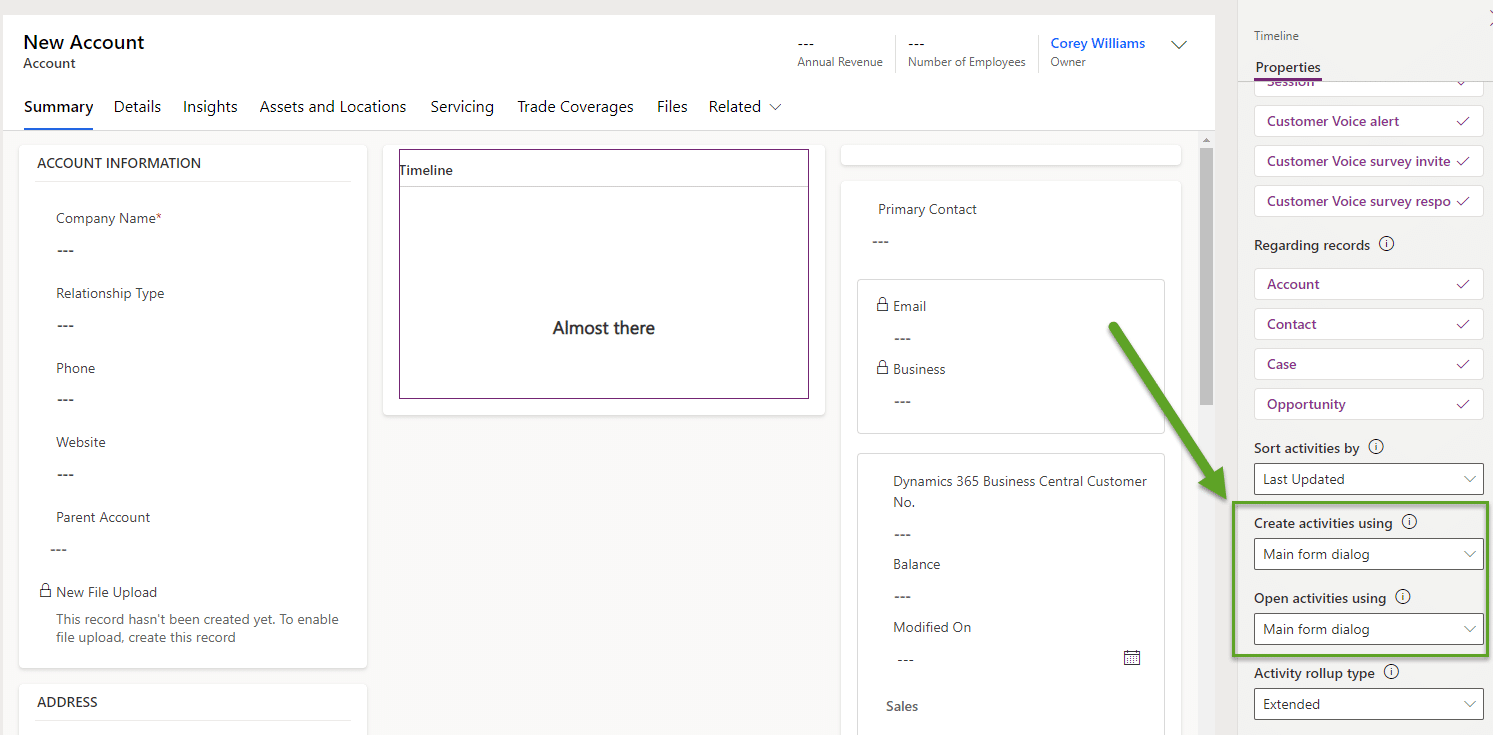
Task: Click info icon beside Sort activities by
Action: pos(1376,447)
